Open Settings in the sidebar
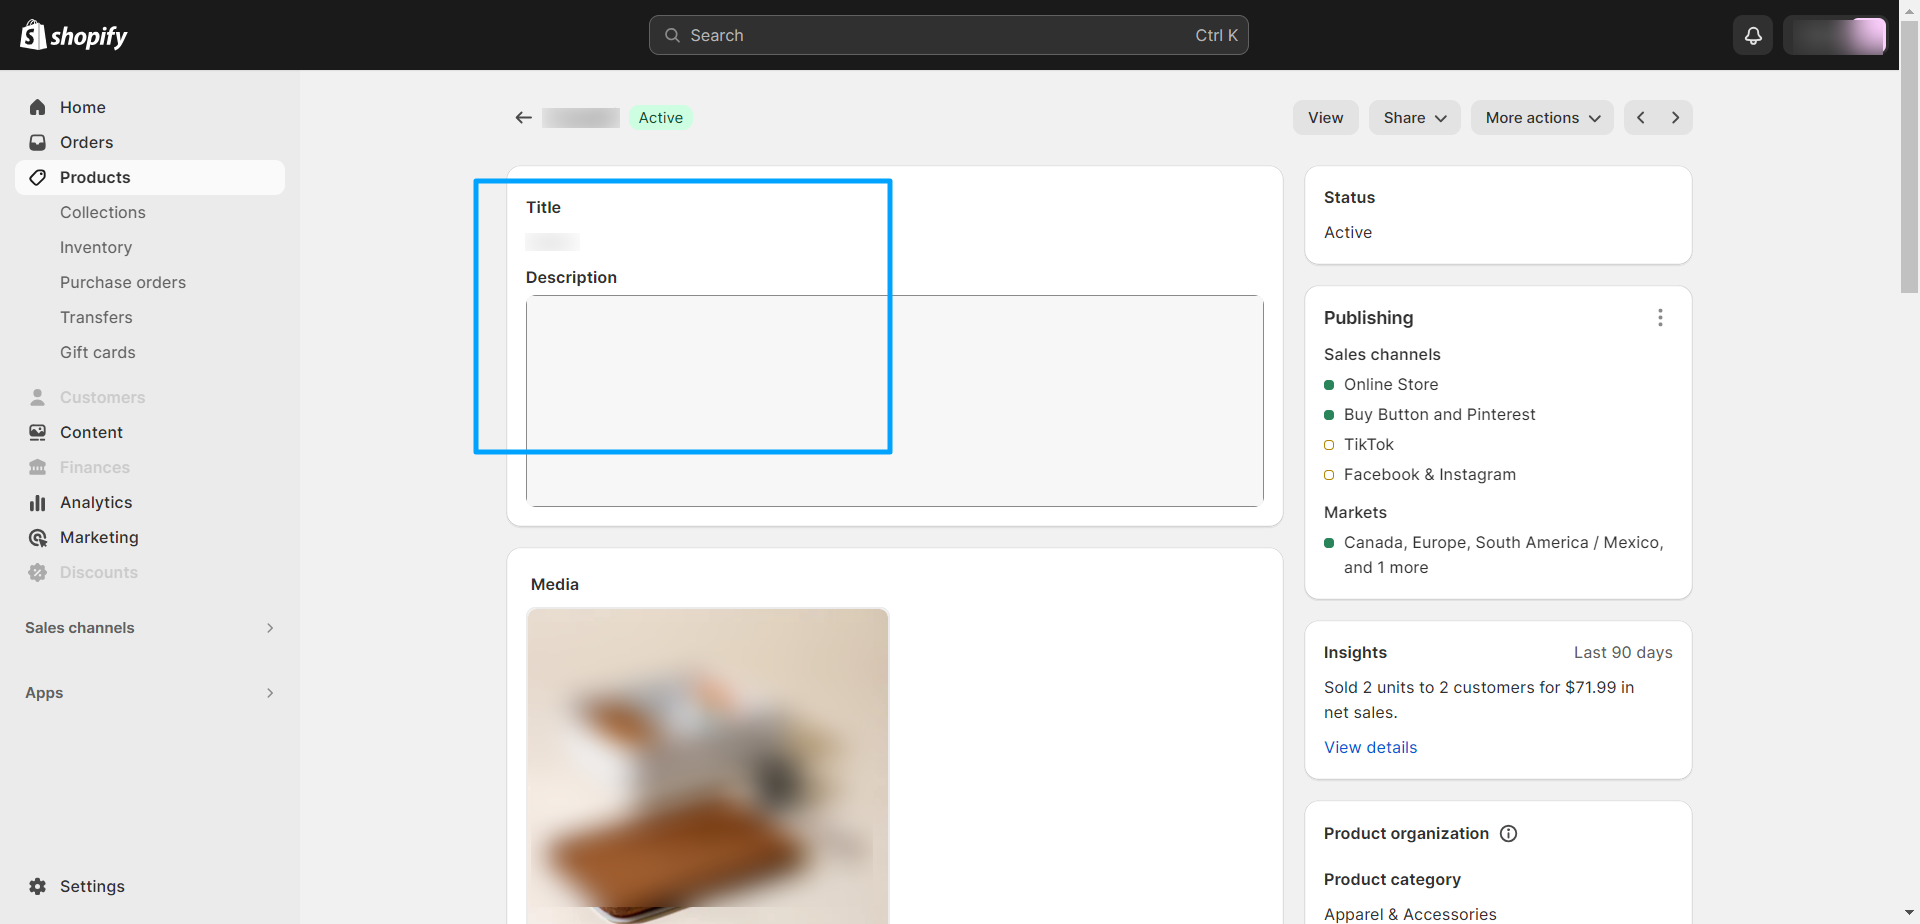Image resolution: width=1920 pixels, height=924 pixels. click(150, 886)
